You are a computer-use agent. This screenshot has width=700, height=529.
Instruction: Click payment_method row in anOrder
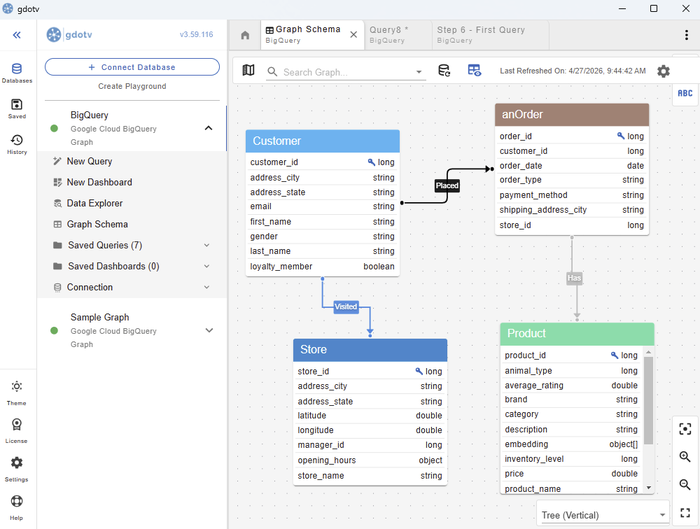coord(571,195)
